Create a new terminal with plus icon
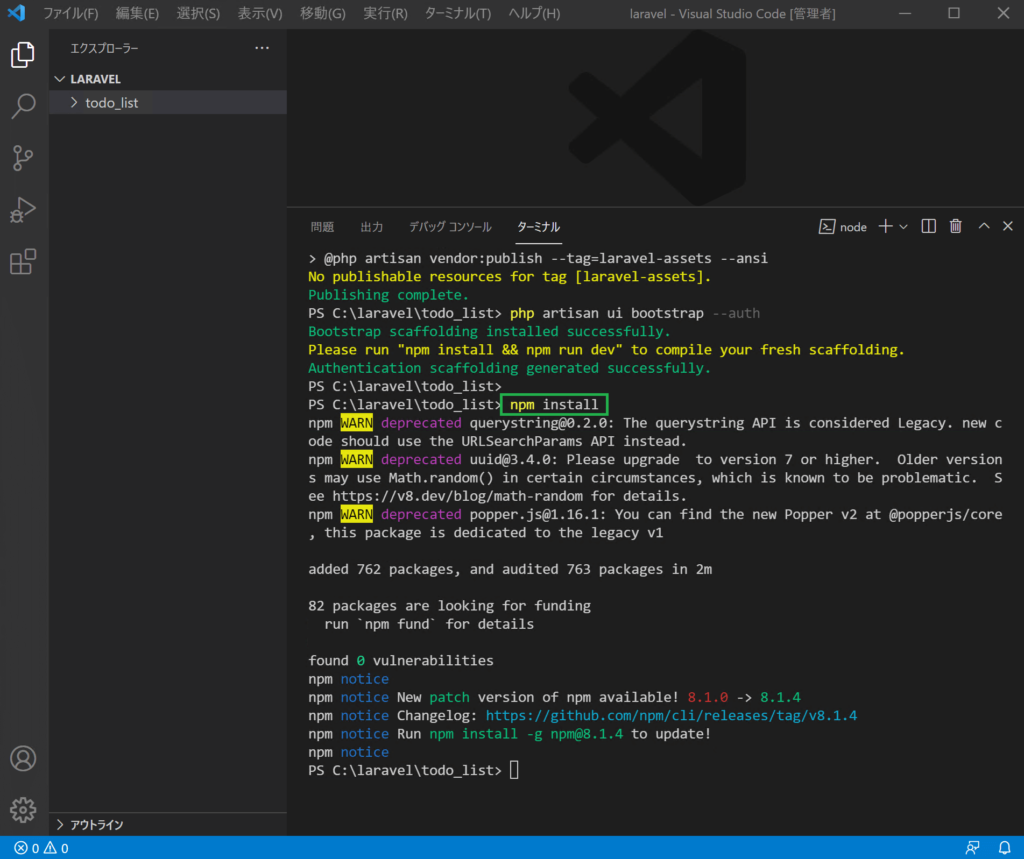The width and height of the screenshot is (1024, 859). pos(886,226)
